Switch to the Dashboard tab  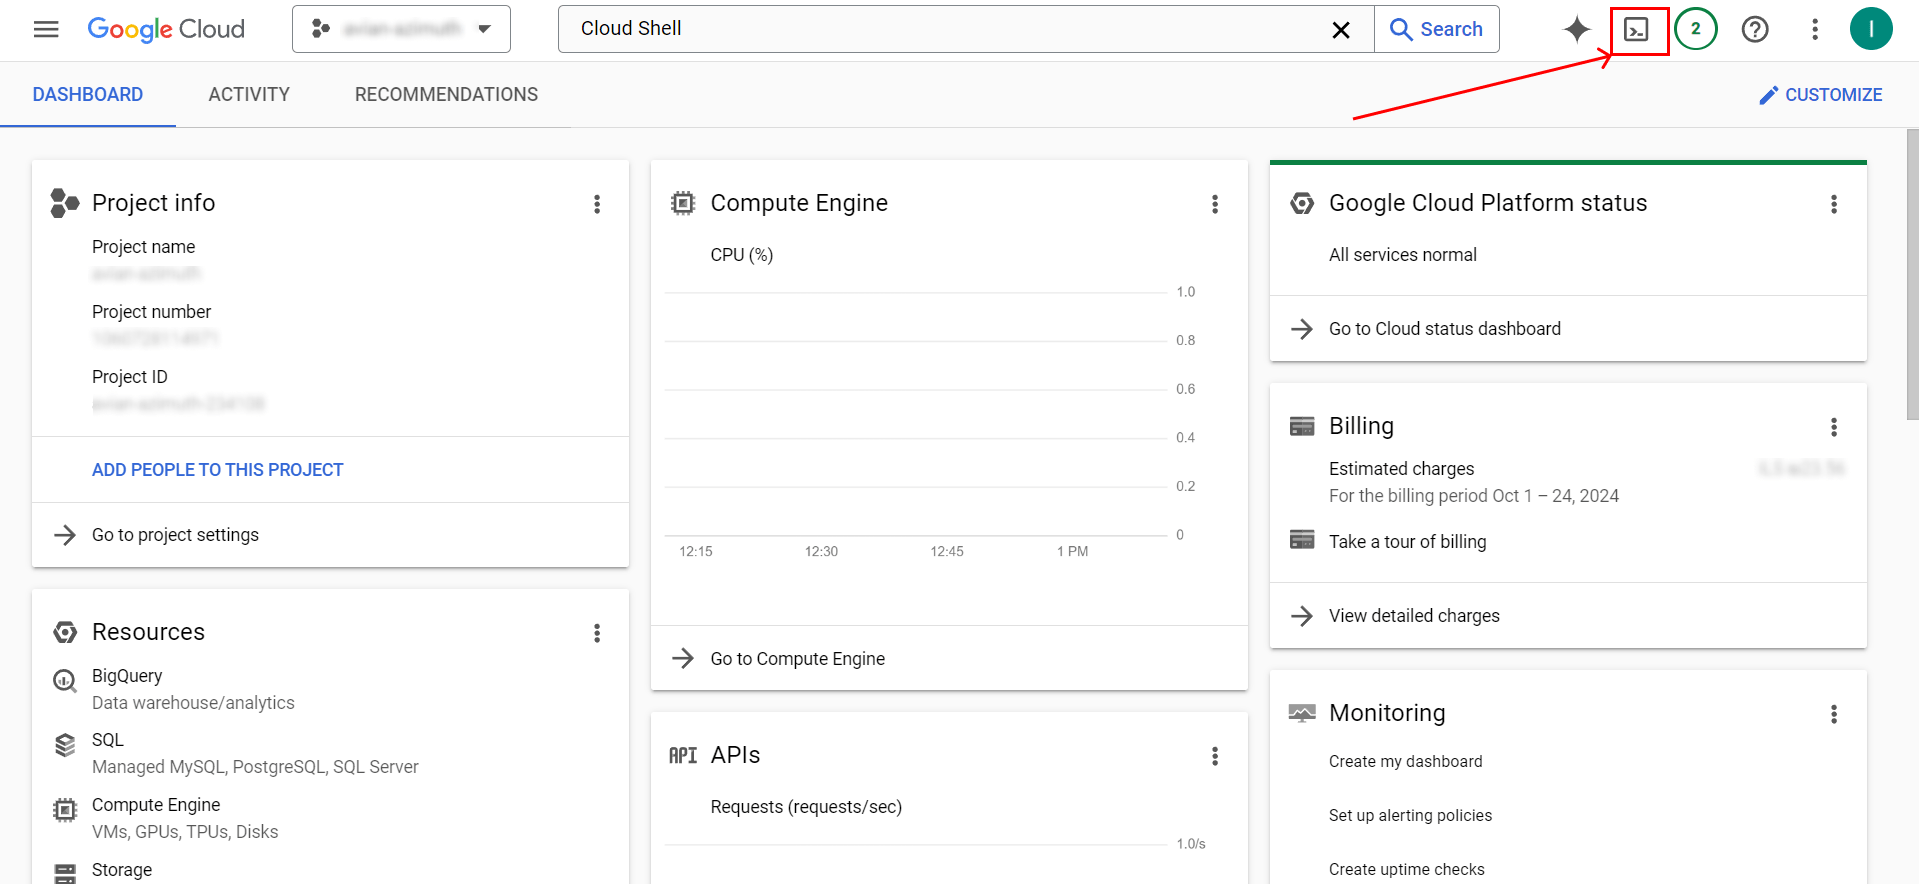88,95
